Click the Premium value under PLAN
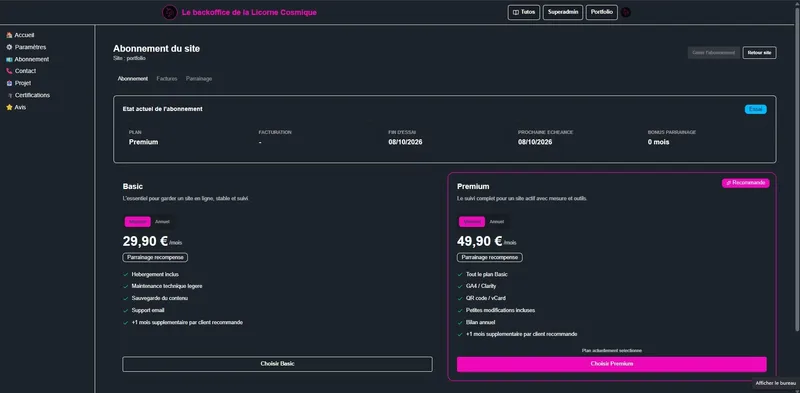 tap(143, 142)
